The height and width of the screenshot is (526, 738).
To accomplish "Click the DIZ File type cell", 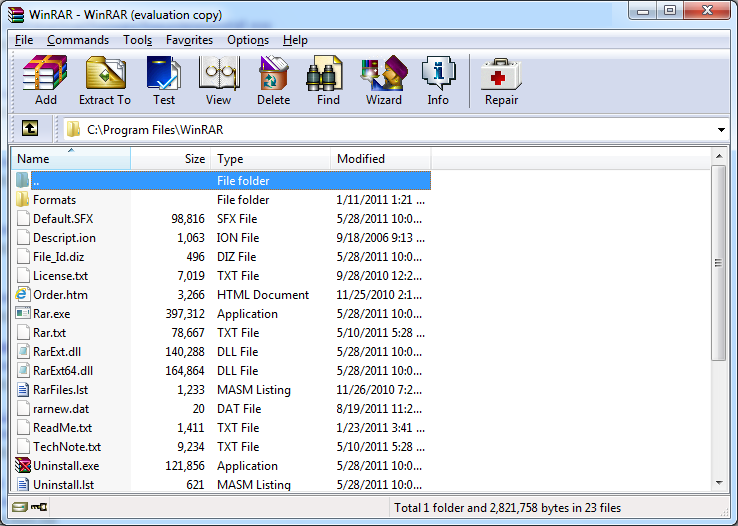I will tap(236, 257).
